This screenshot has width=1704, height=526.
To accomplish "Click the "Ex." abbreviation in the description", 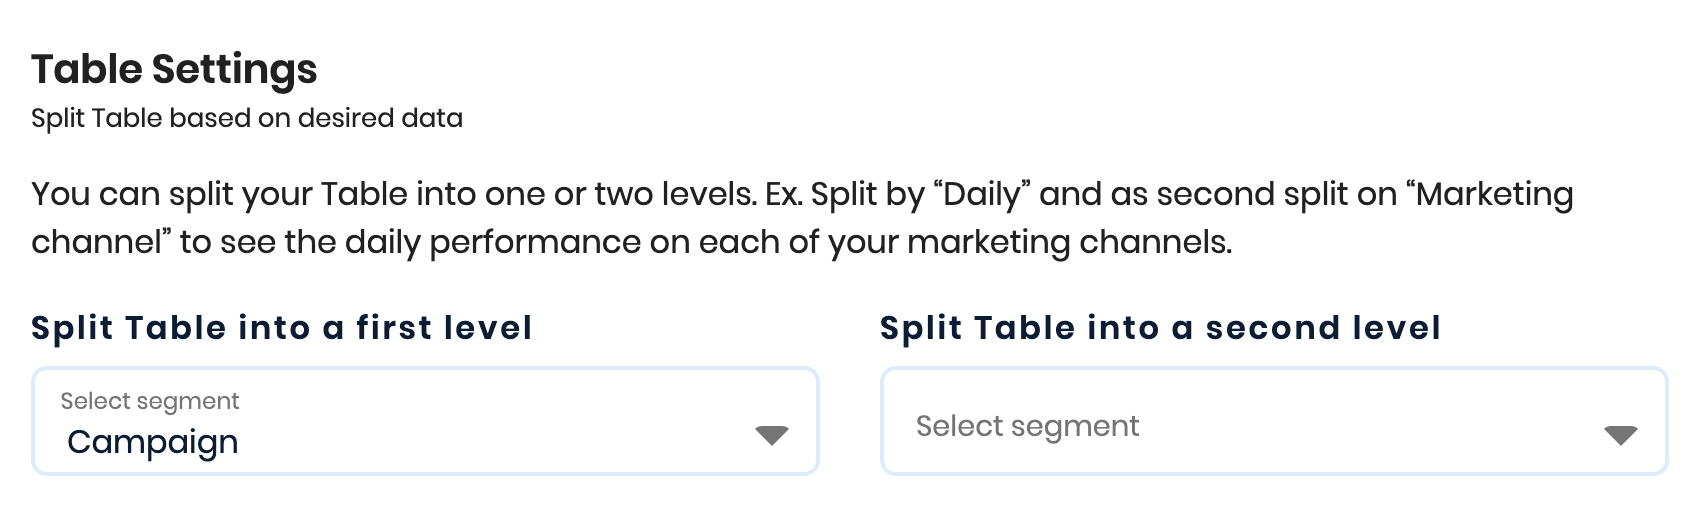I will pos(783,194).
